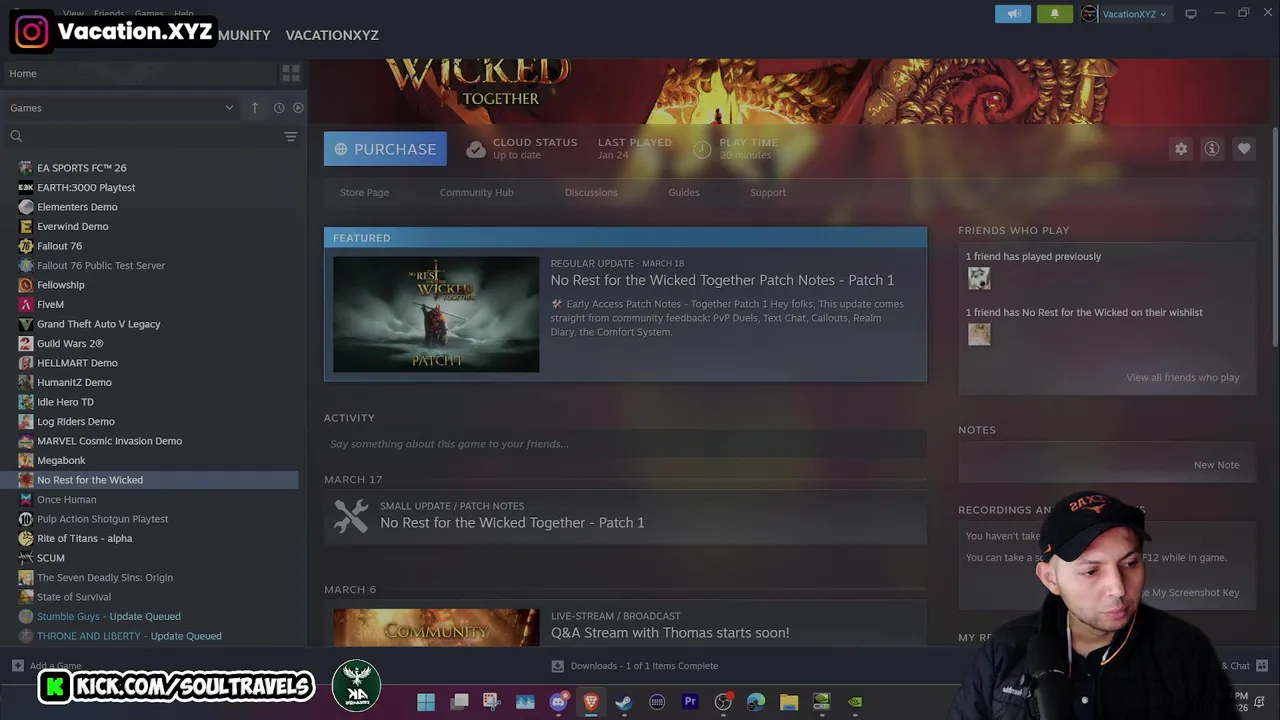Click the Patch 1 featured thumbnail

(x=436, y=314)
